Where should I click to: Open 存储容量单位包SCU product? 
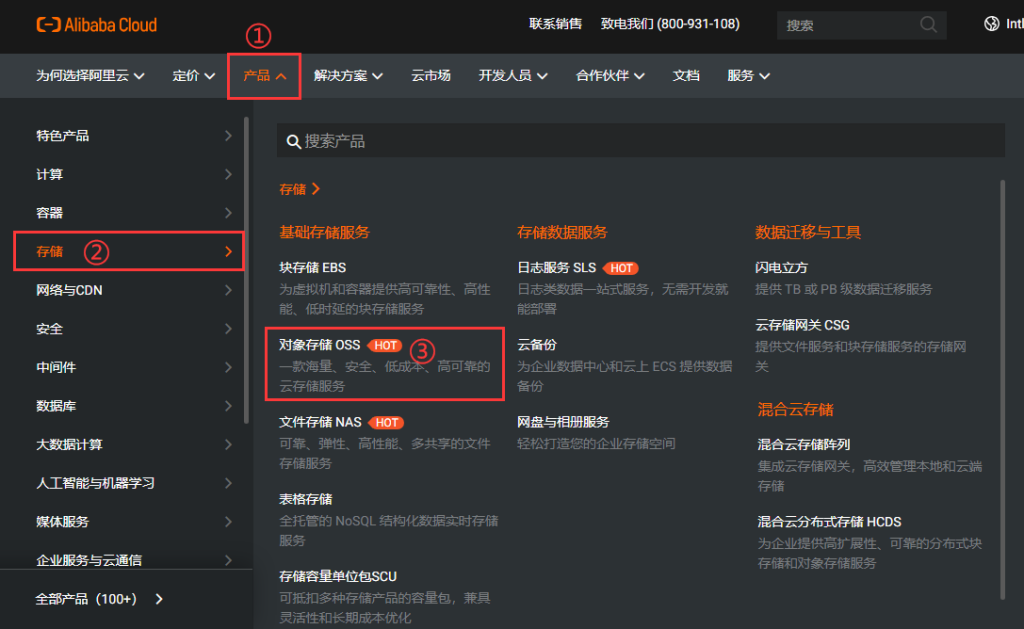click(x=338, y=576)
